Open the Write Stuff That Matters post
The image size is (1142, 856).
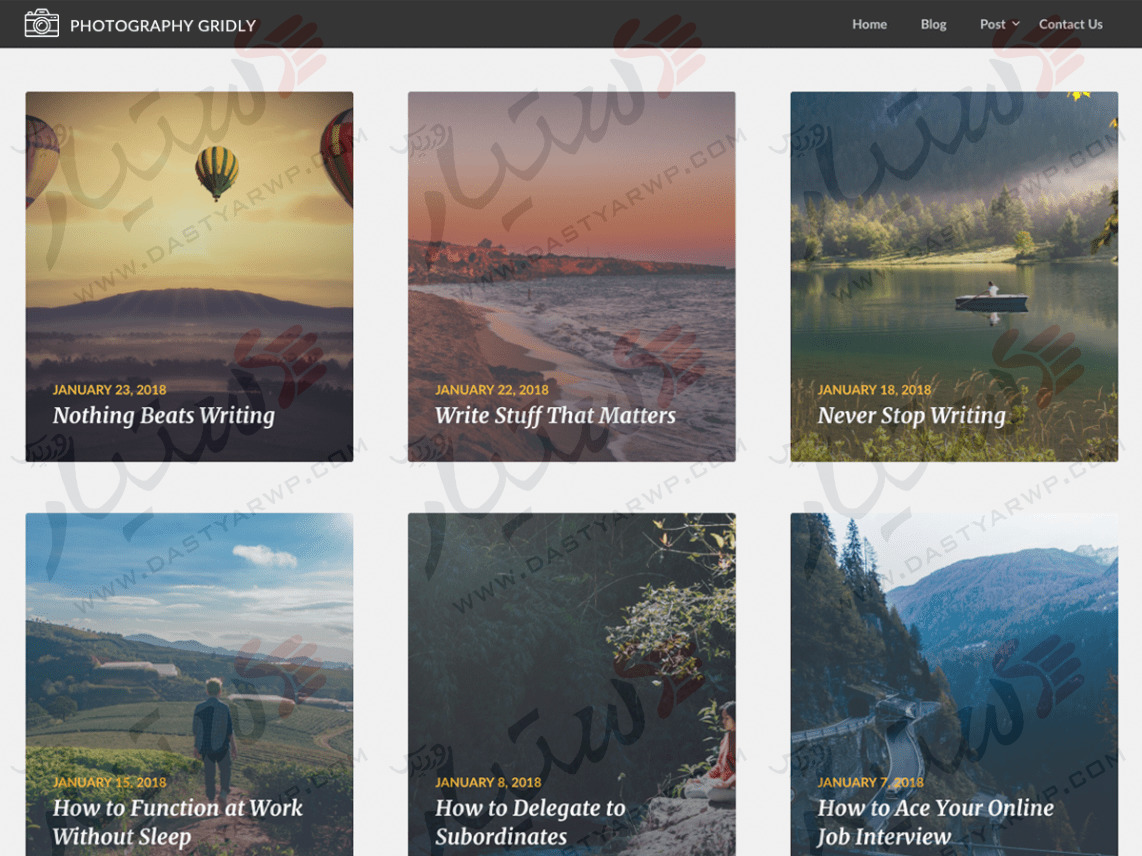pos(555,415)
